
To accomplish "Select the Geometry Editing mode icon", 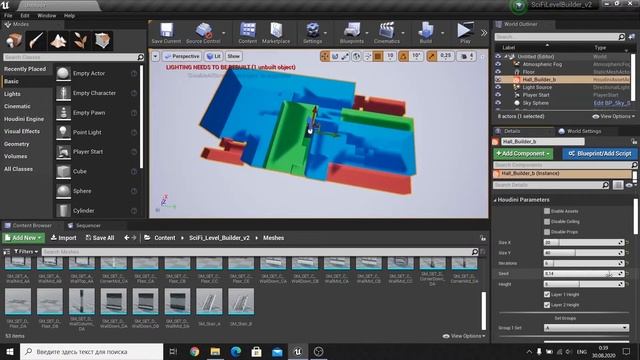I will tap(102, 41).
